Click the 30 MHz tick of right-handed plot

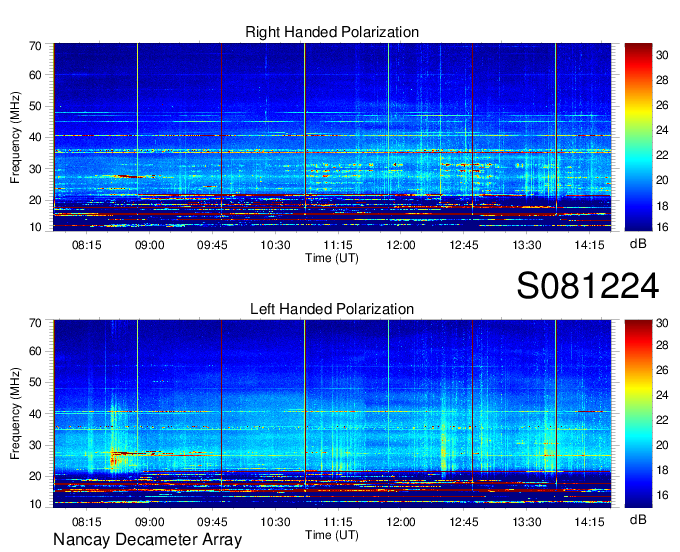point(35,169)
